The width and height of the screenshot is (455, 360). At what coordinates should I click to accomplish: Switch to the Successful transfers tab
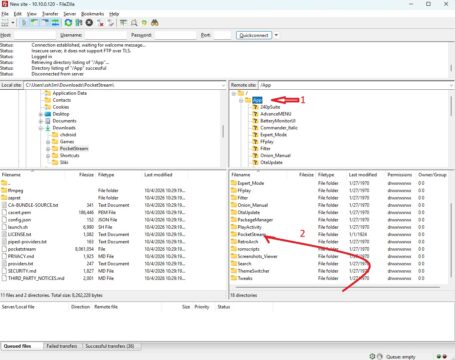click(x=110, y=346)
